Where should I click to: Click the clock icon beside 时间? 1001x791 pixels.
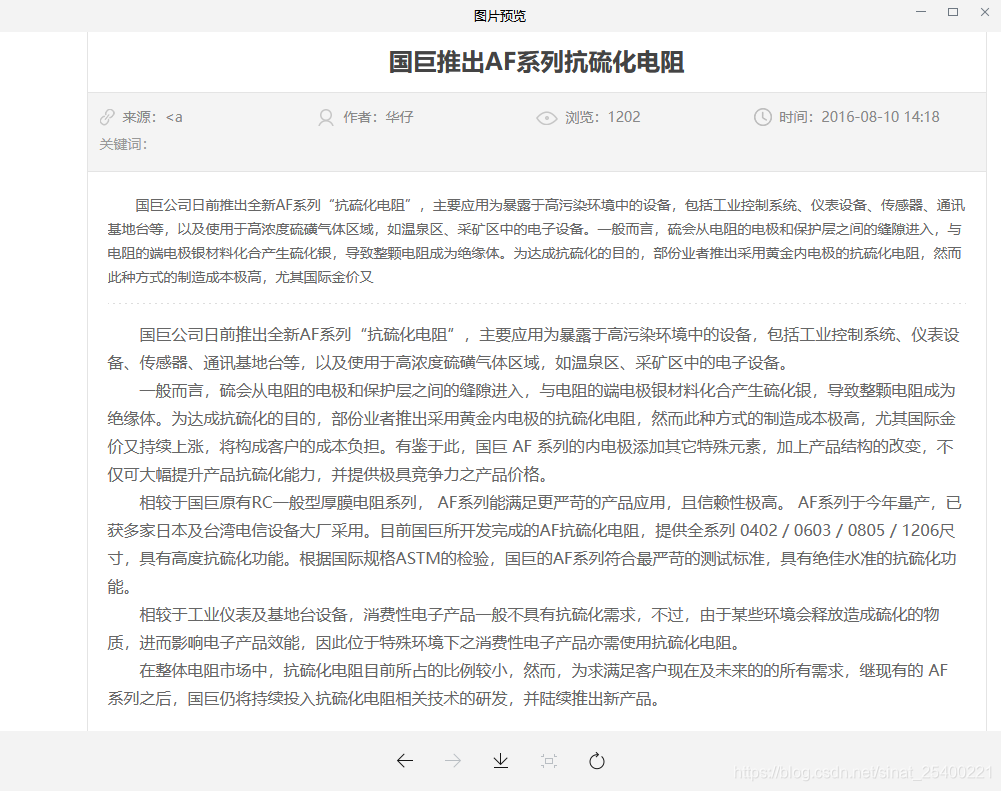763,117
